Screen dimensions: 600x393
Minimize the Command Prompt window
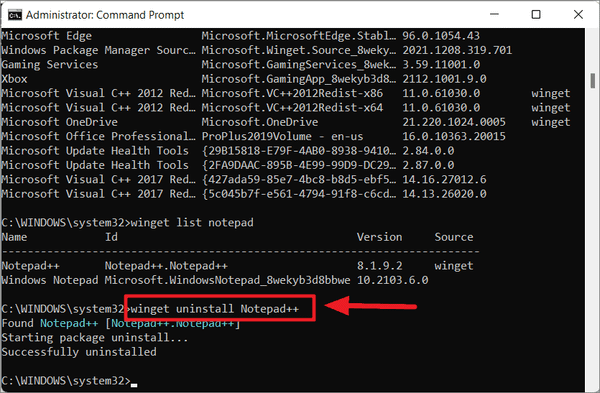coord(494,15)
